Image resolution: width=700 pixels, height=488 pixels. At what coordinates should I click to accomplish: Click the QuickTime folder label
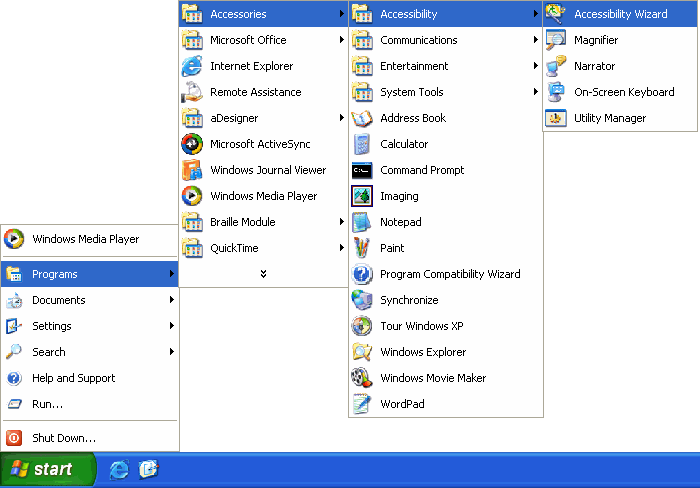pos(234,248)
